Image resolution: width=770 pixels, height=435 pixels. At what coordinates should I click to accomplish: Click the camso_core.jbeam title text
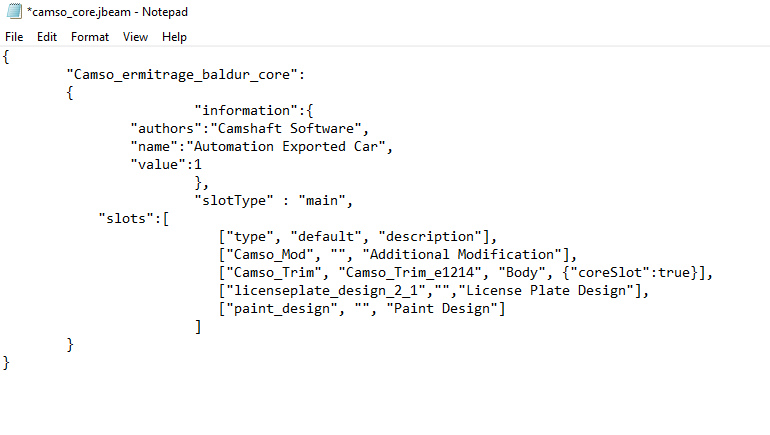coord(79,12)
